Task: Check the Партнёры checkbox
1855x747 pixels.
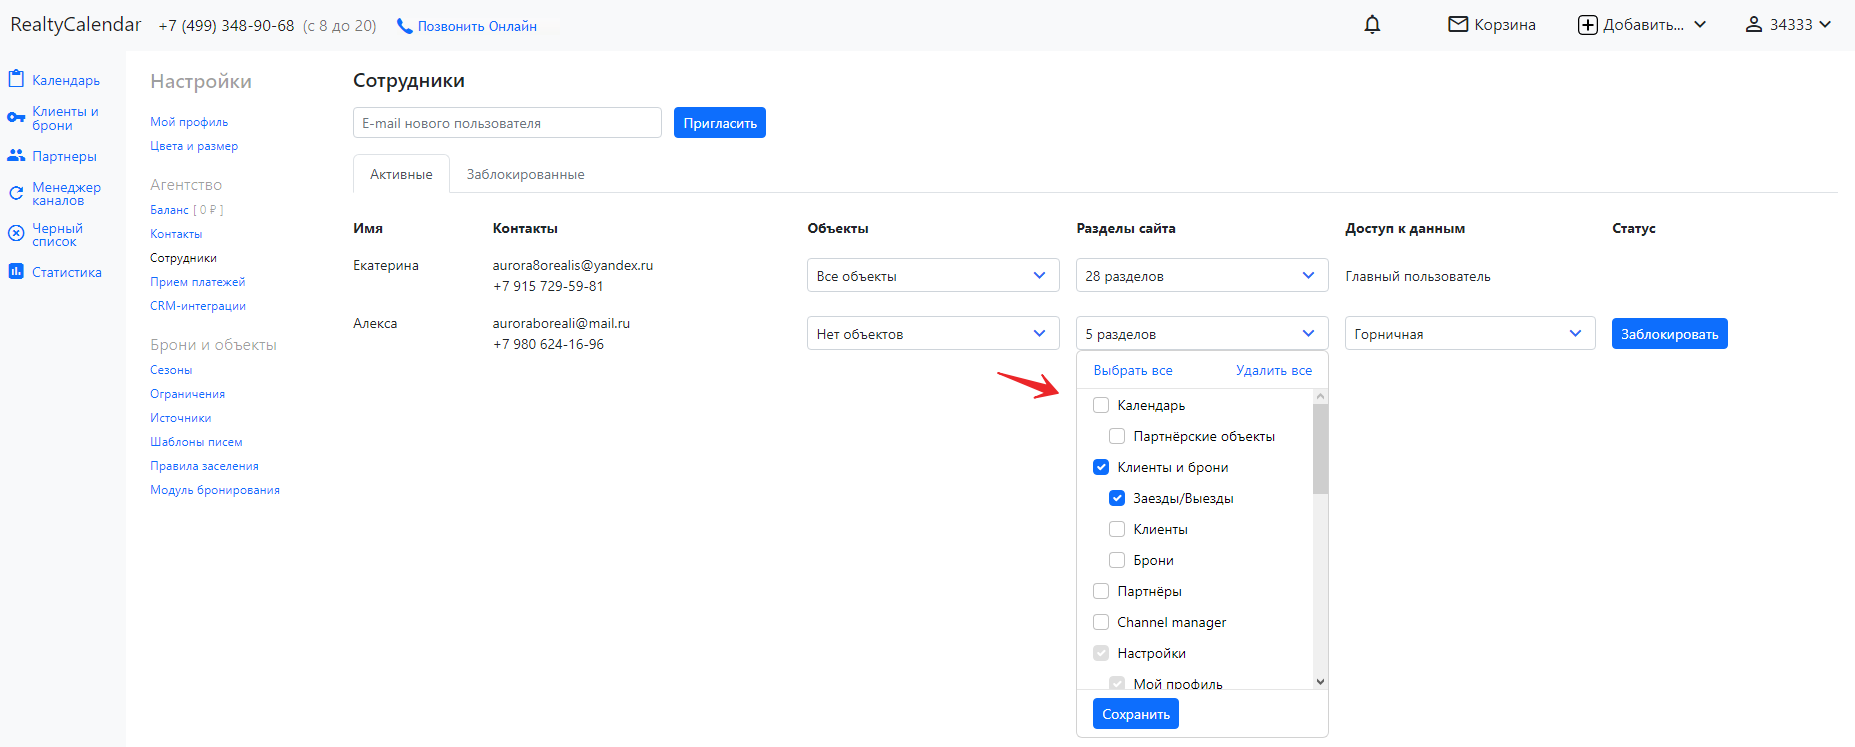Action: (x=1101, y=591)
